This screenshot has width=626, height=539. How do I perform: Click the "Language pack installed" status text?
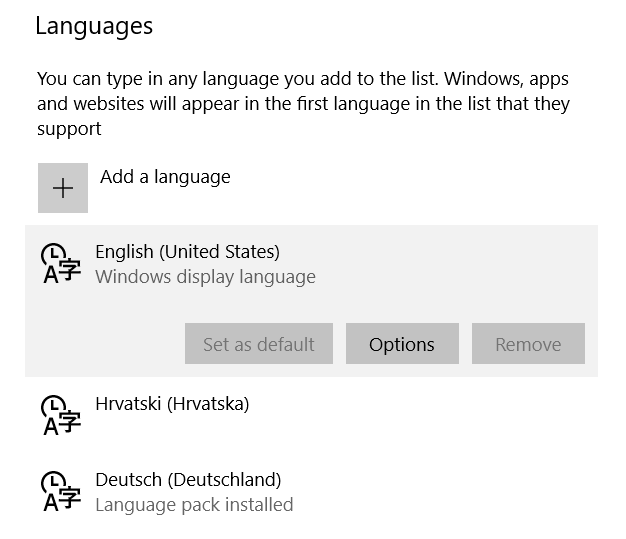pos(194,505)
